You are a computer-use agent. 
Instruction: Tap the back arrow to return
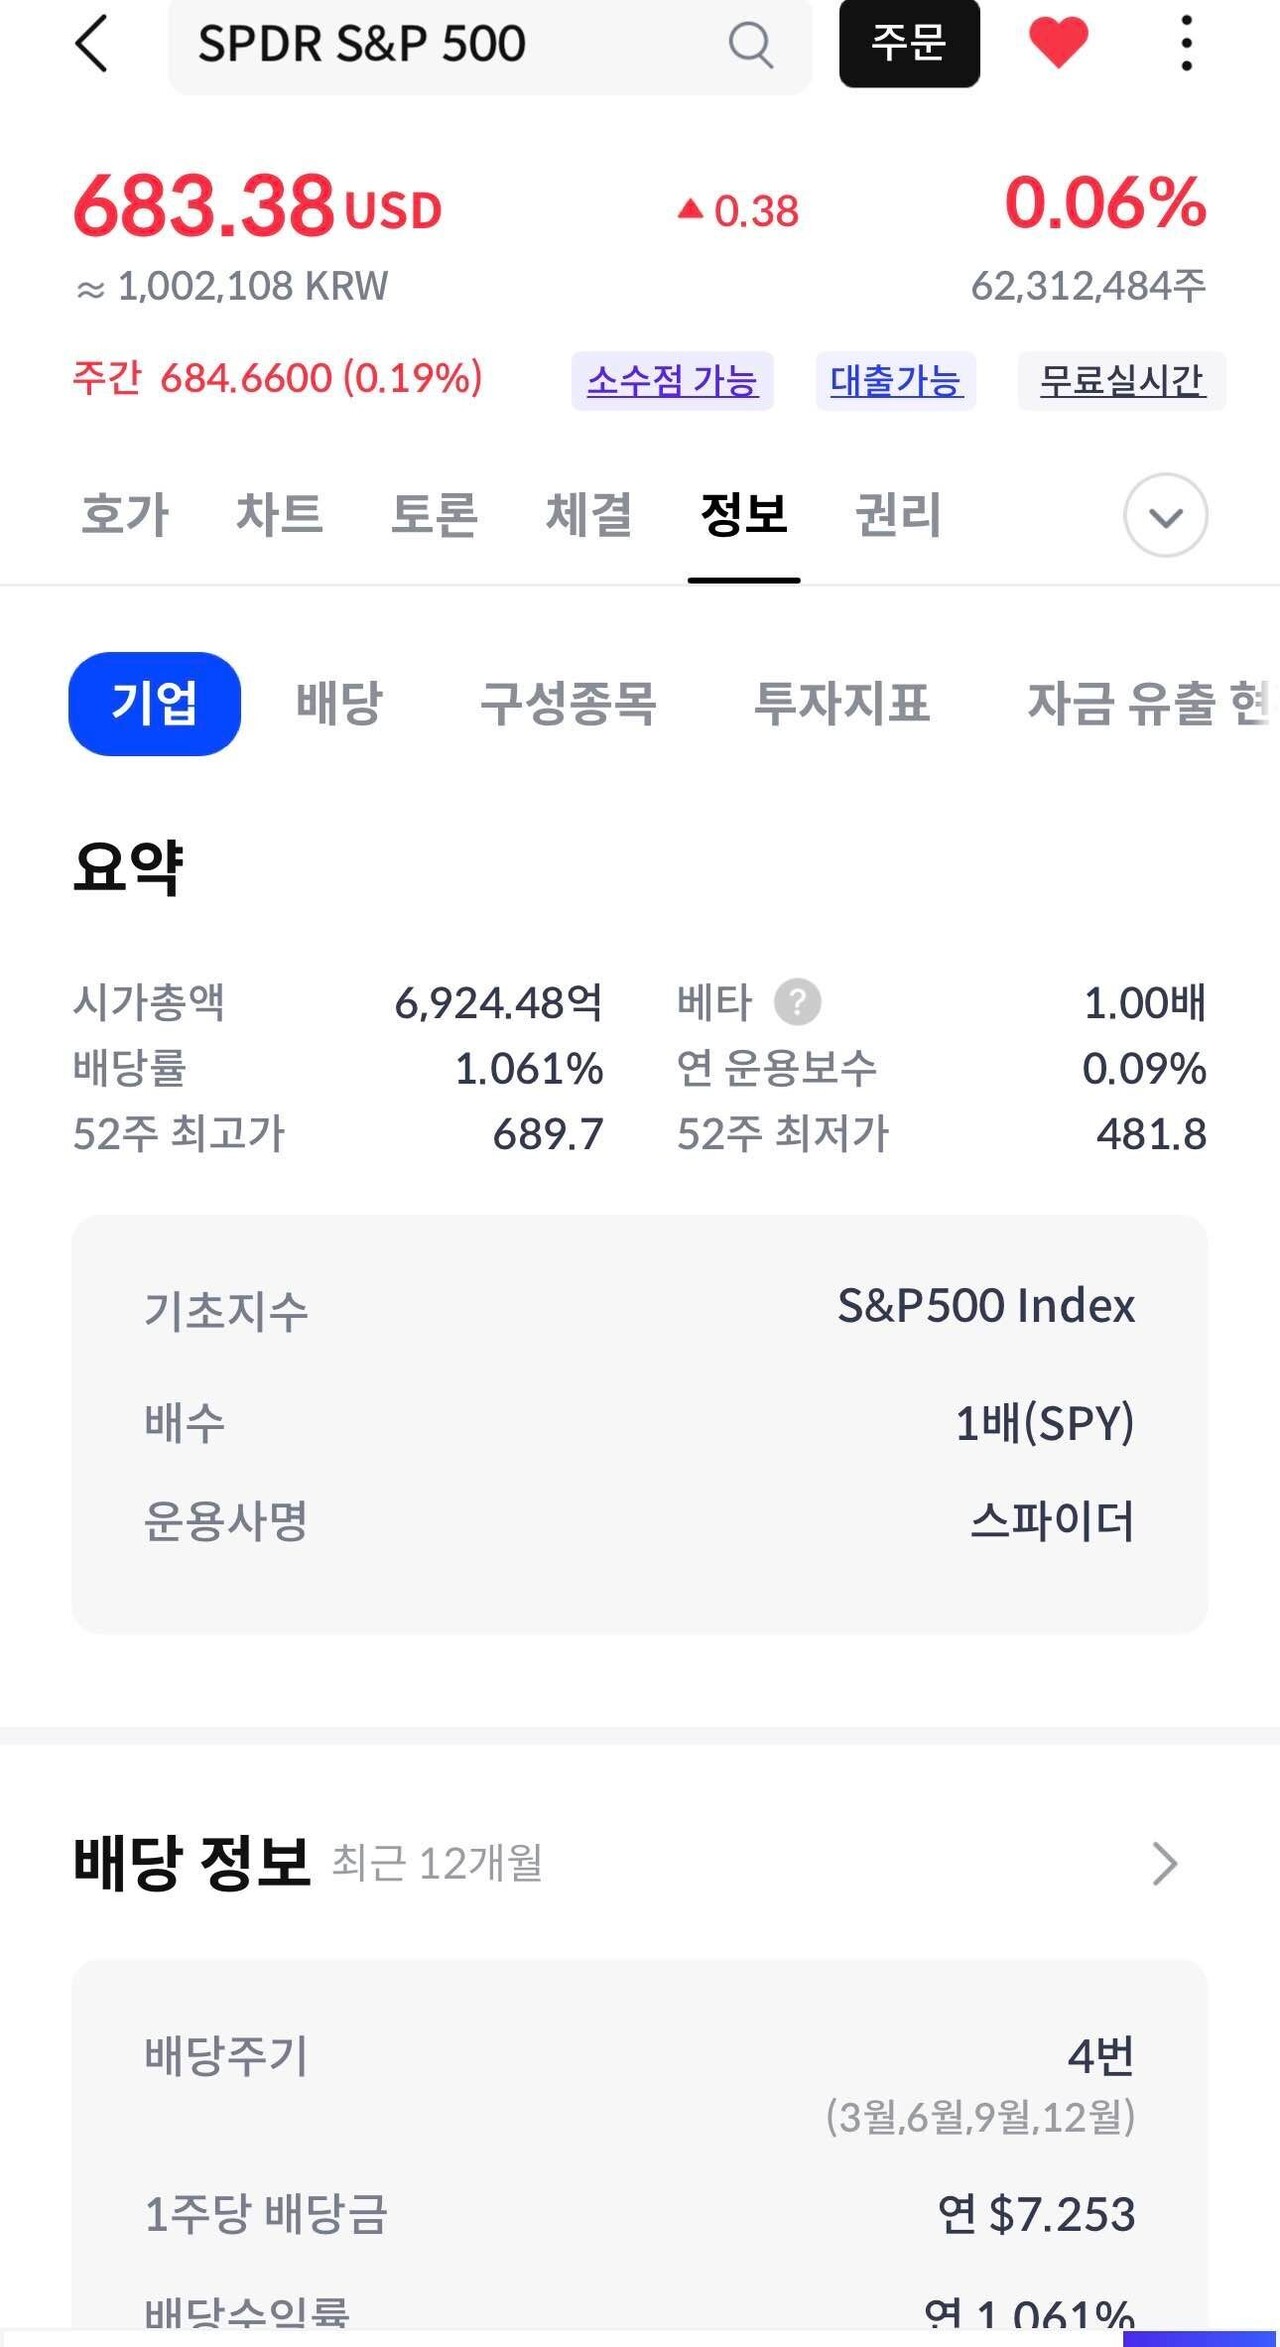(92, 45)
